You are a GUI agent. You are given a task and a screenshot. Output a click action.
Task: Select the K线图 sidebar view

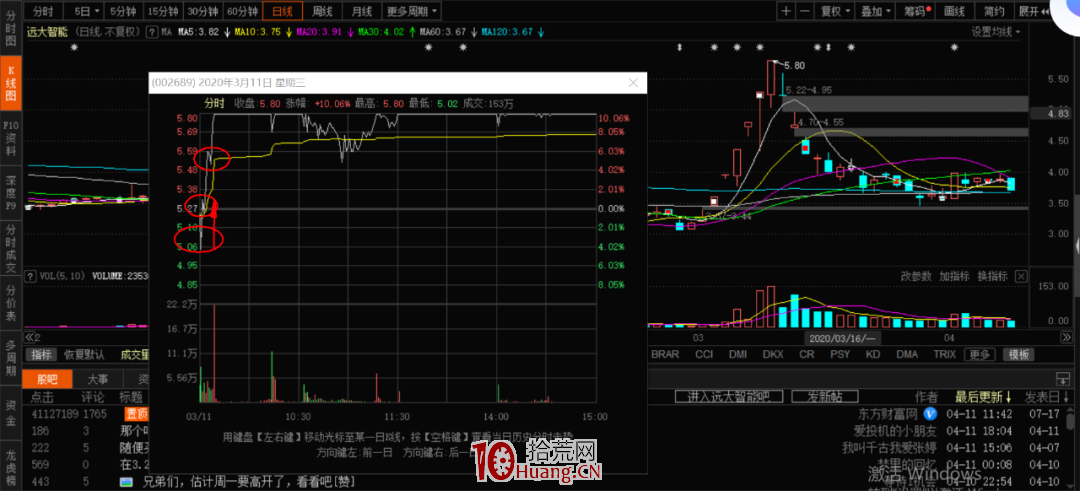[10, 83]
